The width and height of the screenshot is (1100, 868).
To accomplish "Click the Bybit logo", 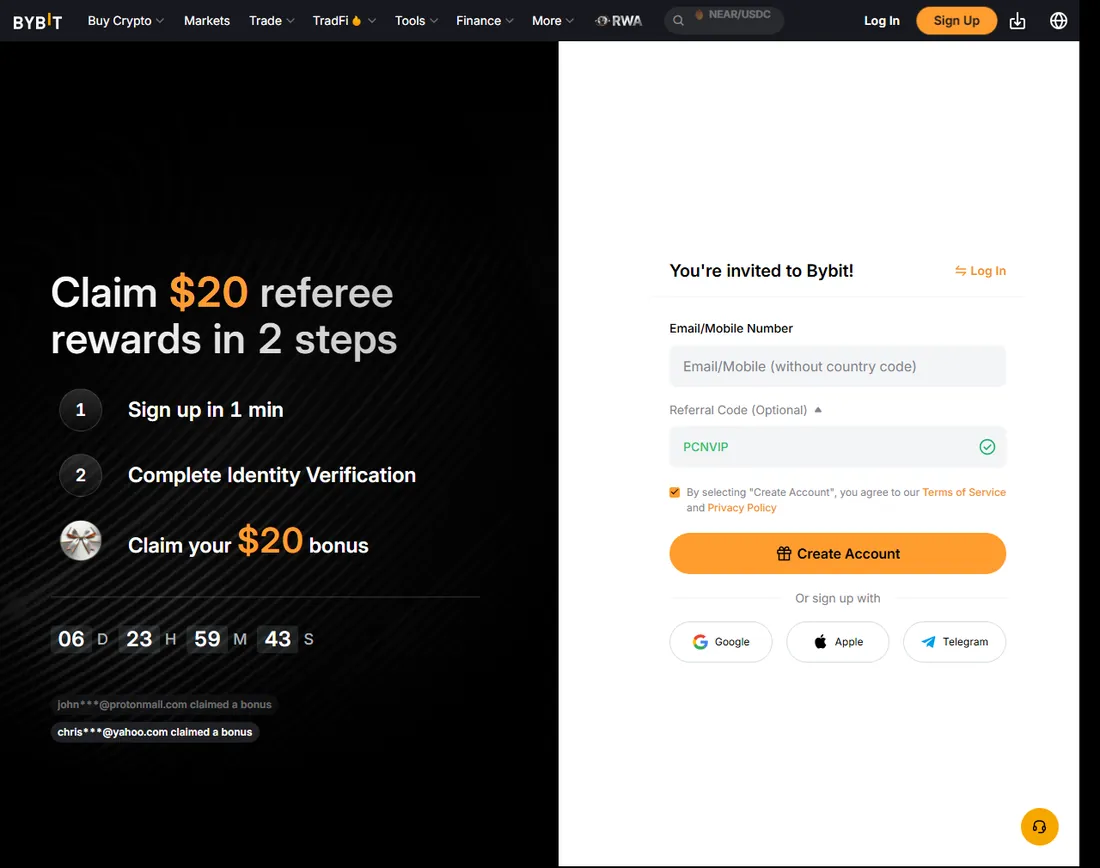I will (37, 22).
